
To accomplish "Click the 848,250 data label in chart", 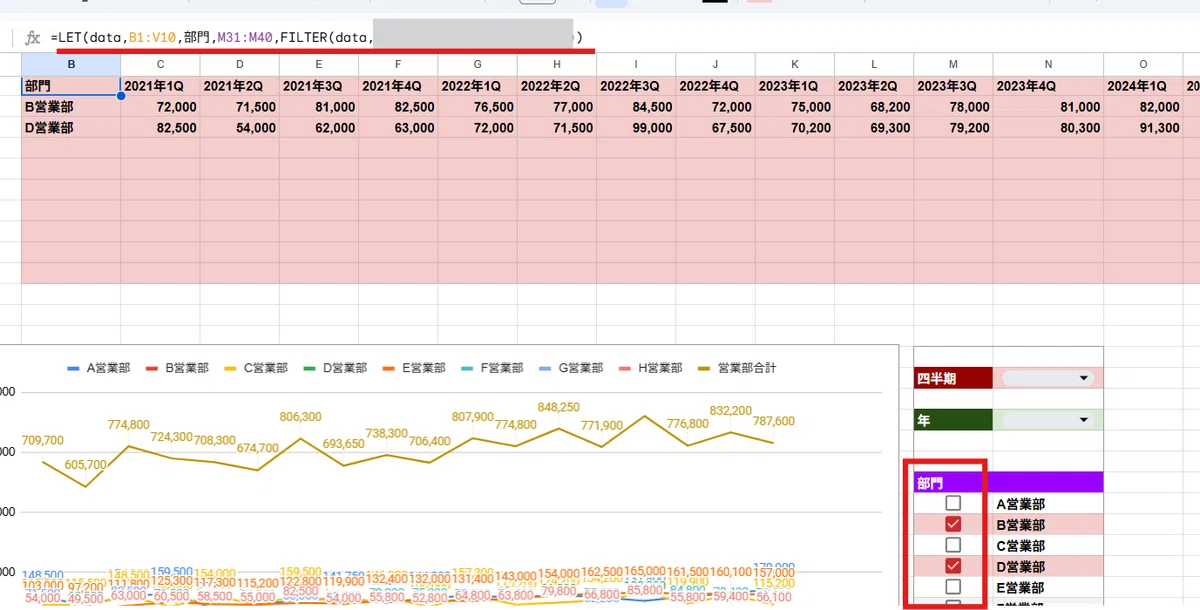I will pyautogui.click(x=559, y=407).
